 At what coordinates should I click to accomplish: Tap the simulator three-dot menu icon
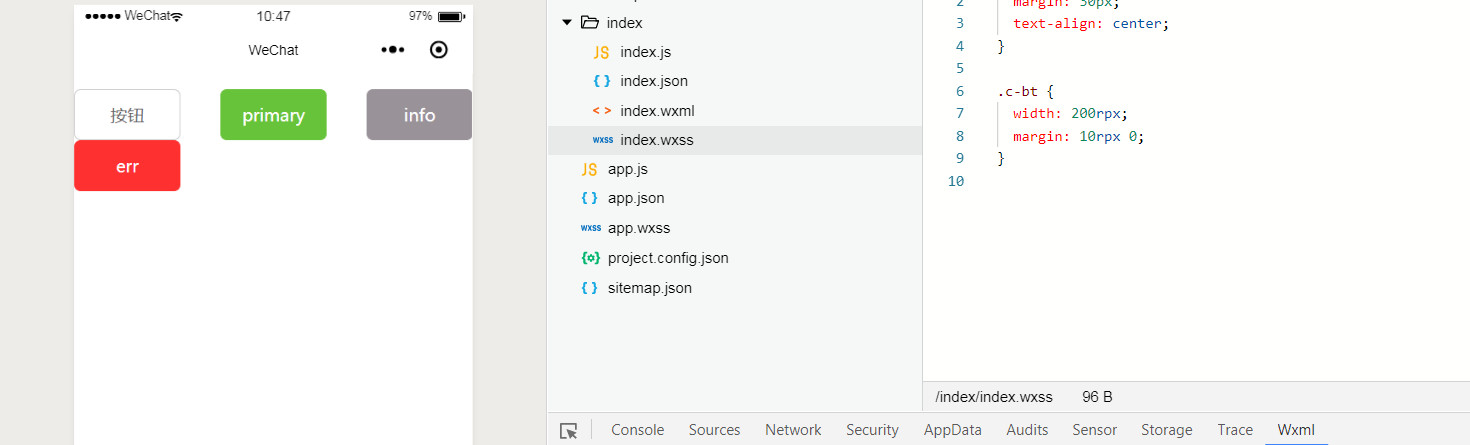tap(392, 50)
